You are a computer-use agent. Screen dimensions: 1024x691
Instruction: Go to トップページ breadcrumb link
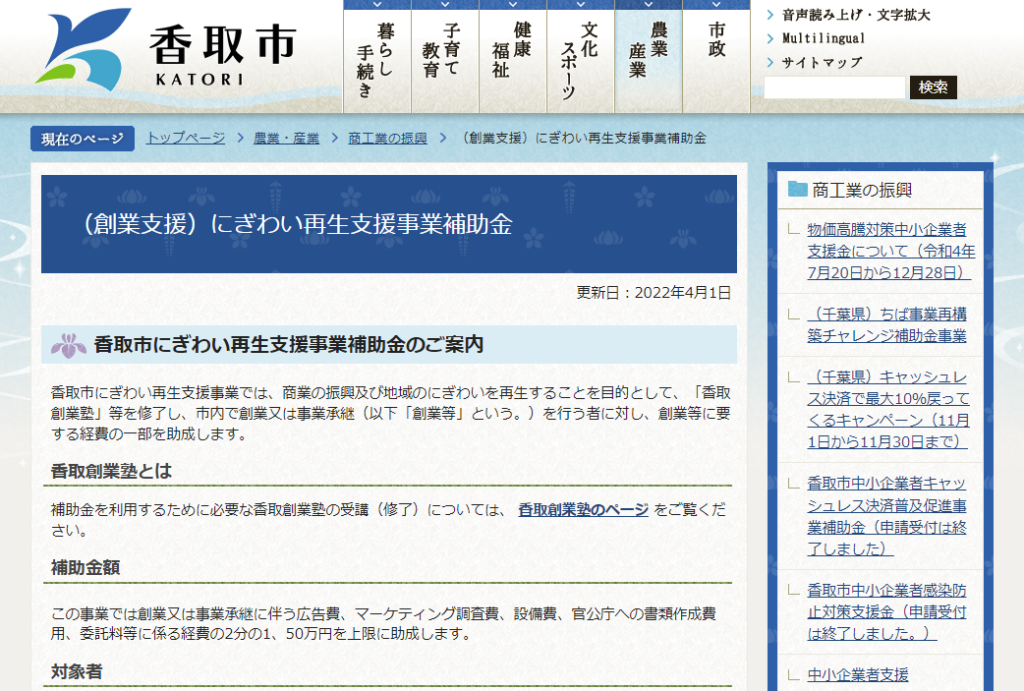tap(185, 138)
